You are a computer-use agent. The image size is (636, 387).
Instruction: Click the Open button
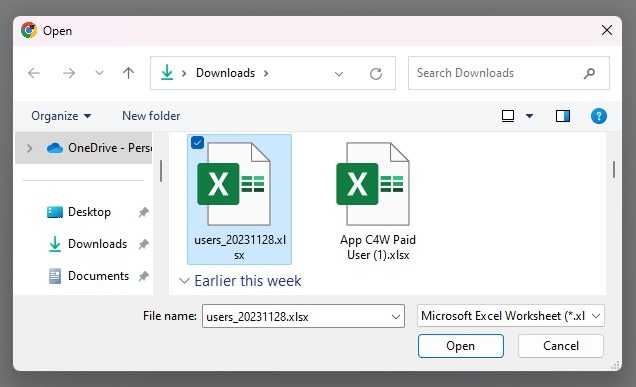click(461, 346)
